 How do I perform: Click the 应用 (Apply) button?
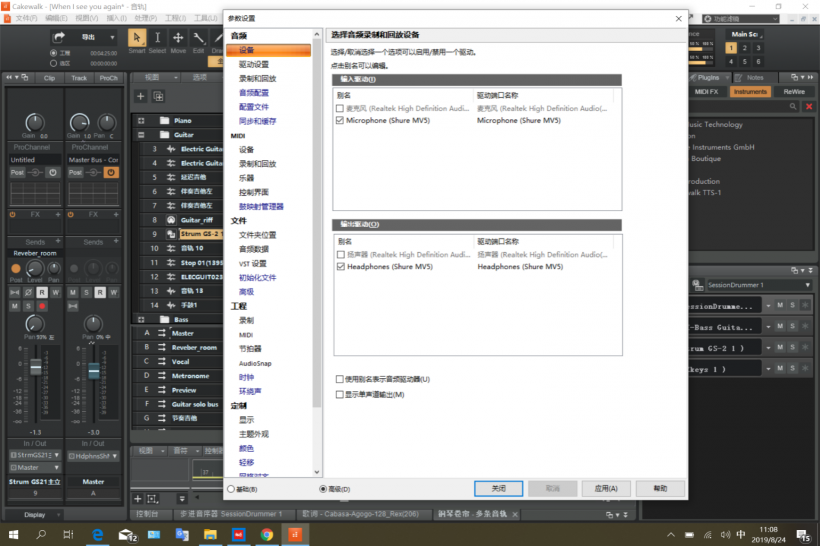606,489
